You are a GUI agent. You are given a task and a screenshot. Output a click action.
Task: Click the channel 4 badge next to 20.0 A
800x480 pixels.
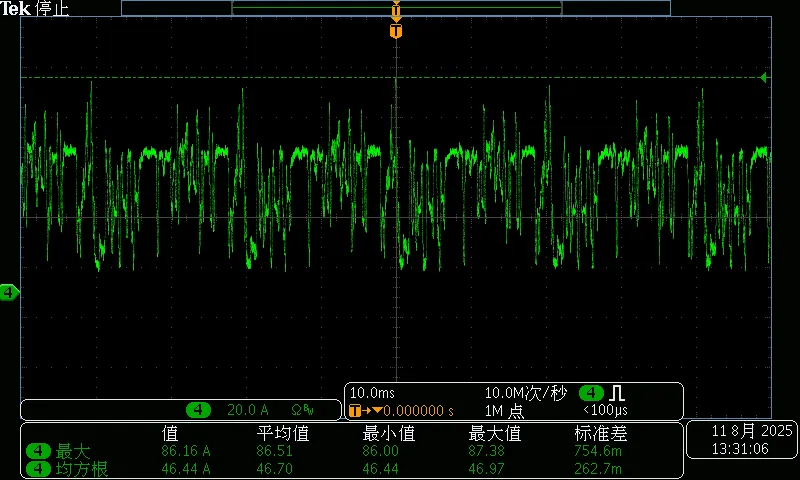198,410
